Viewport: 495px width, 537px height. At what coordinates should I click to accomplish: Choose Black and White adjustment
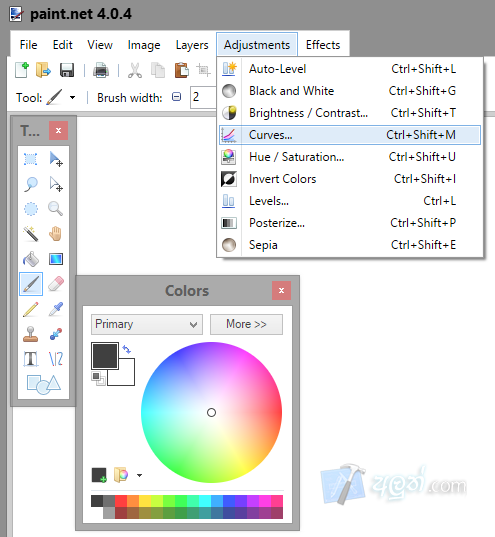[350, 91]
